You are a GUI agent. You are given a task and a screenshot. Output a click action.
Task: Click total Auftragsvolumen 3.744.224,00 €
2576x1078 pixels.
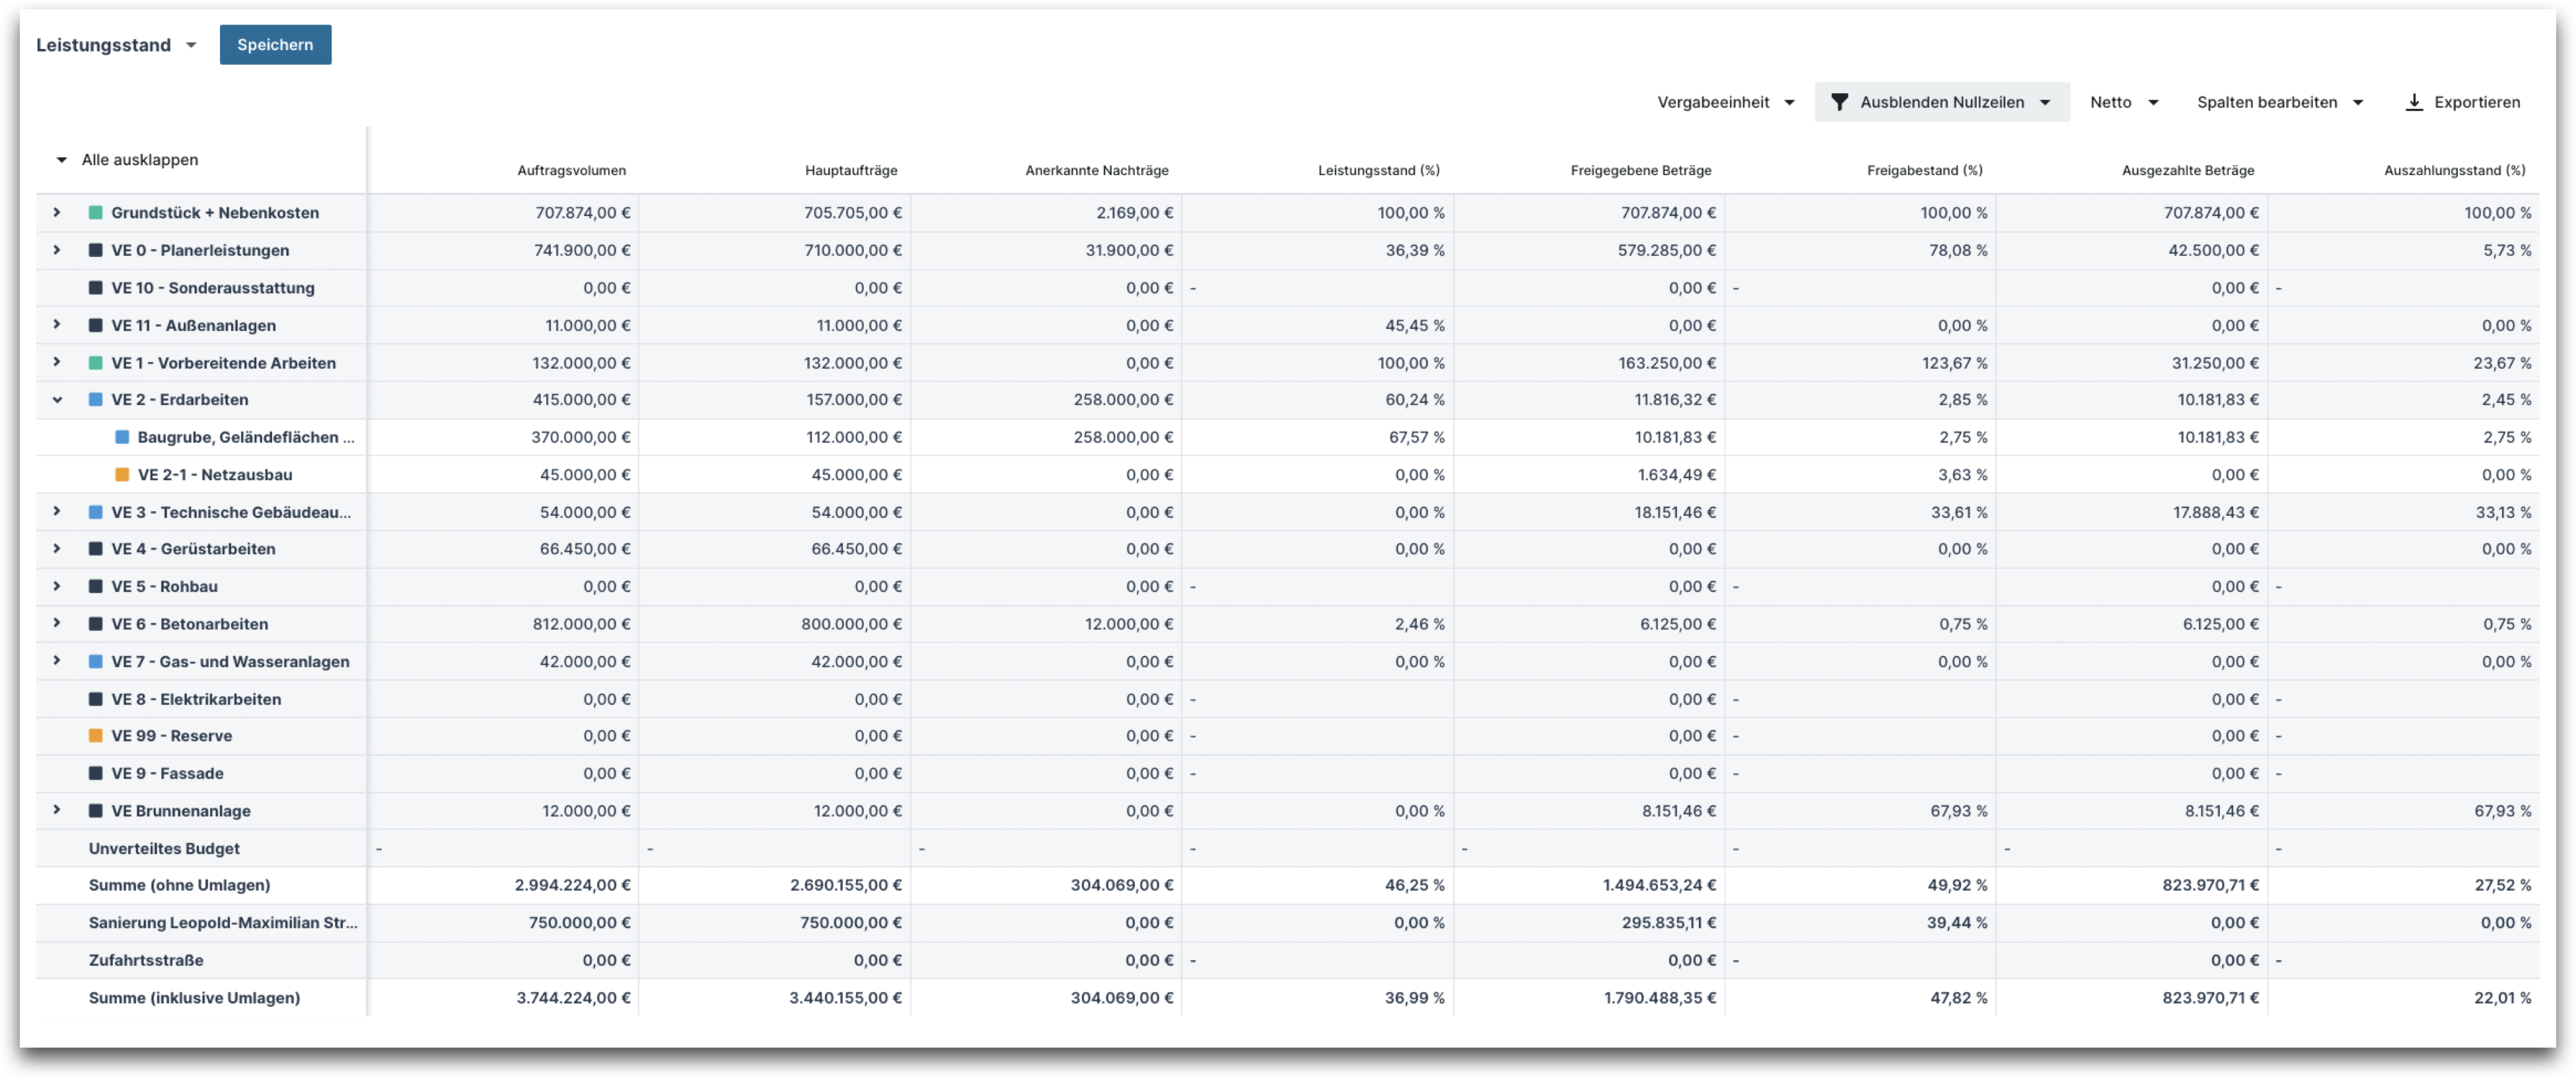click(573, 997)
